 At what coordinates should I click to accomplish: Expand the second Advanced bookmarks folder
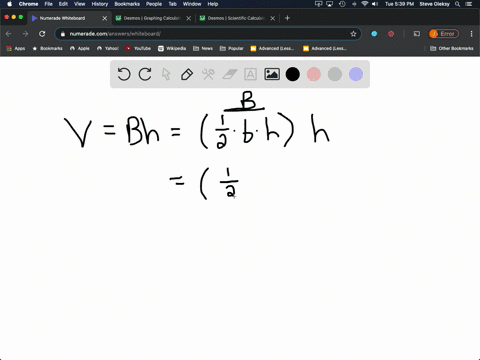(325, 48)
